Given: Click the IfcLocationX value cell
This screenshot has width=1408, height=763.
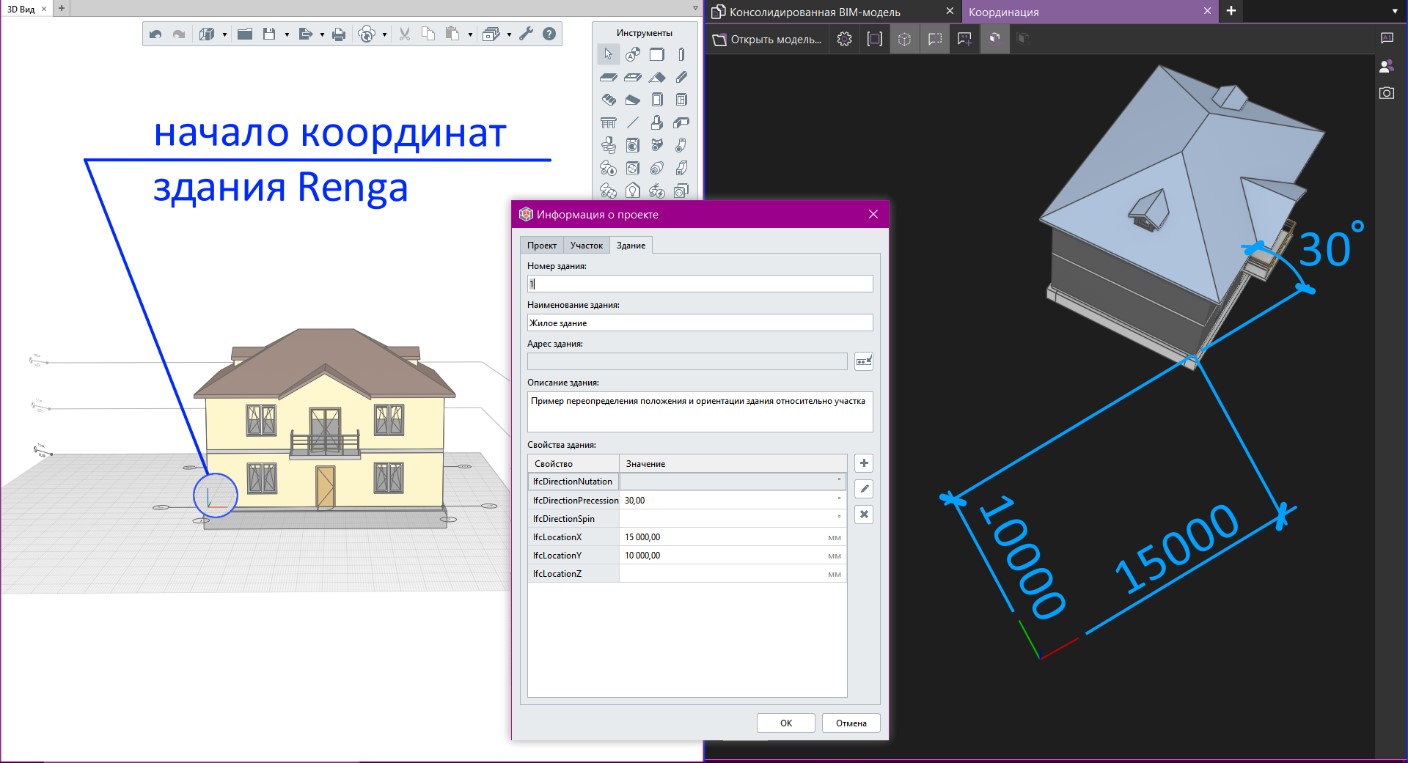Looking at the screenshot, I should 733,537.
